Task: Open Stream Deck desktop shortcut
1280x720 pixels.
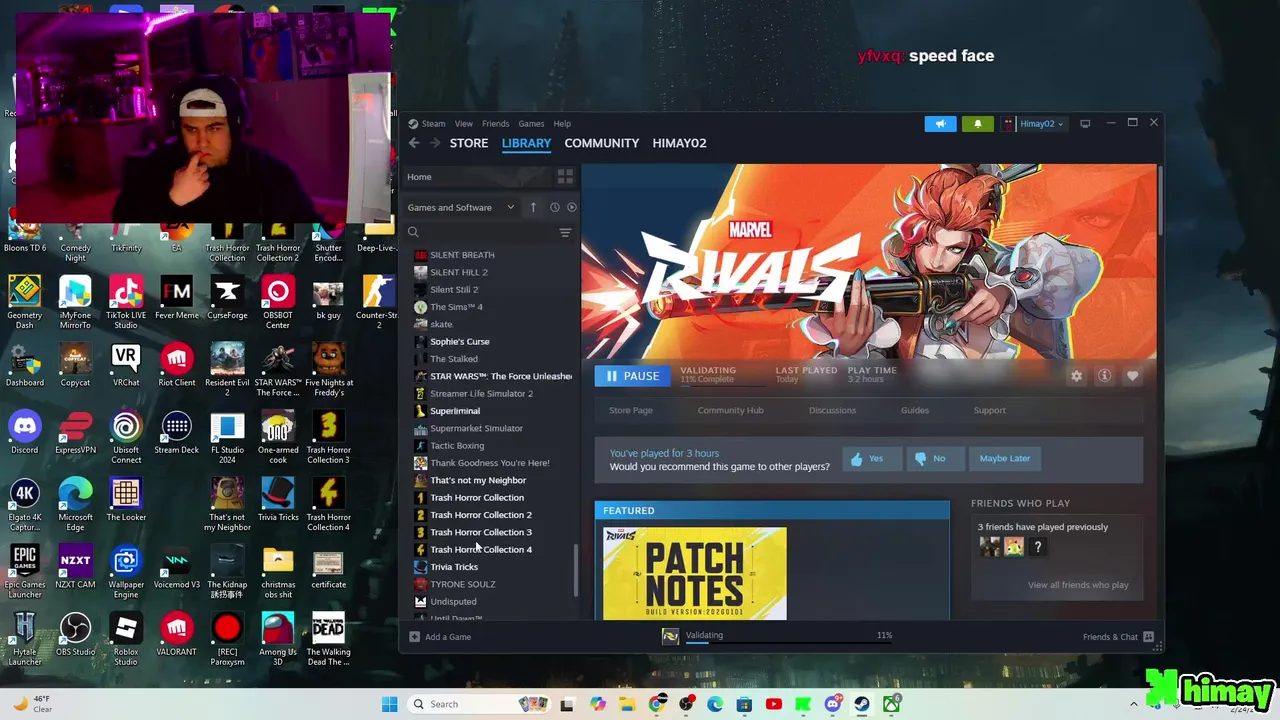Action: [x=176, y=433]
